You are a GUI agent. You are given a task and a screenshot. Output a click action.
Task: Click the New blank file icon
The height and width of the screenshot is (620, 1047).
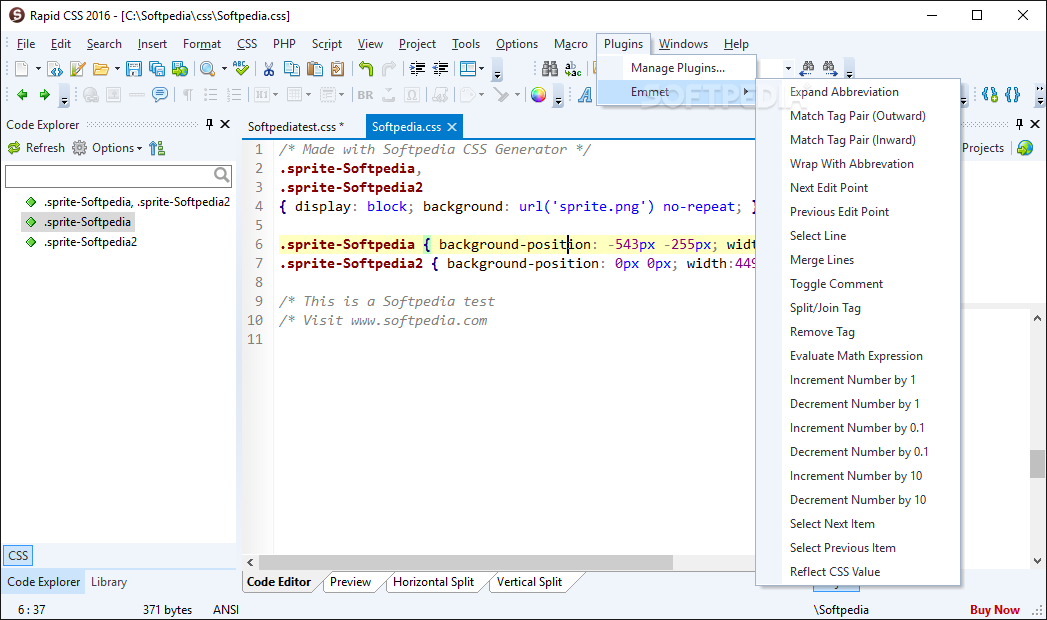[x=21, y=69]
